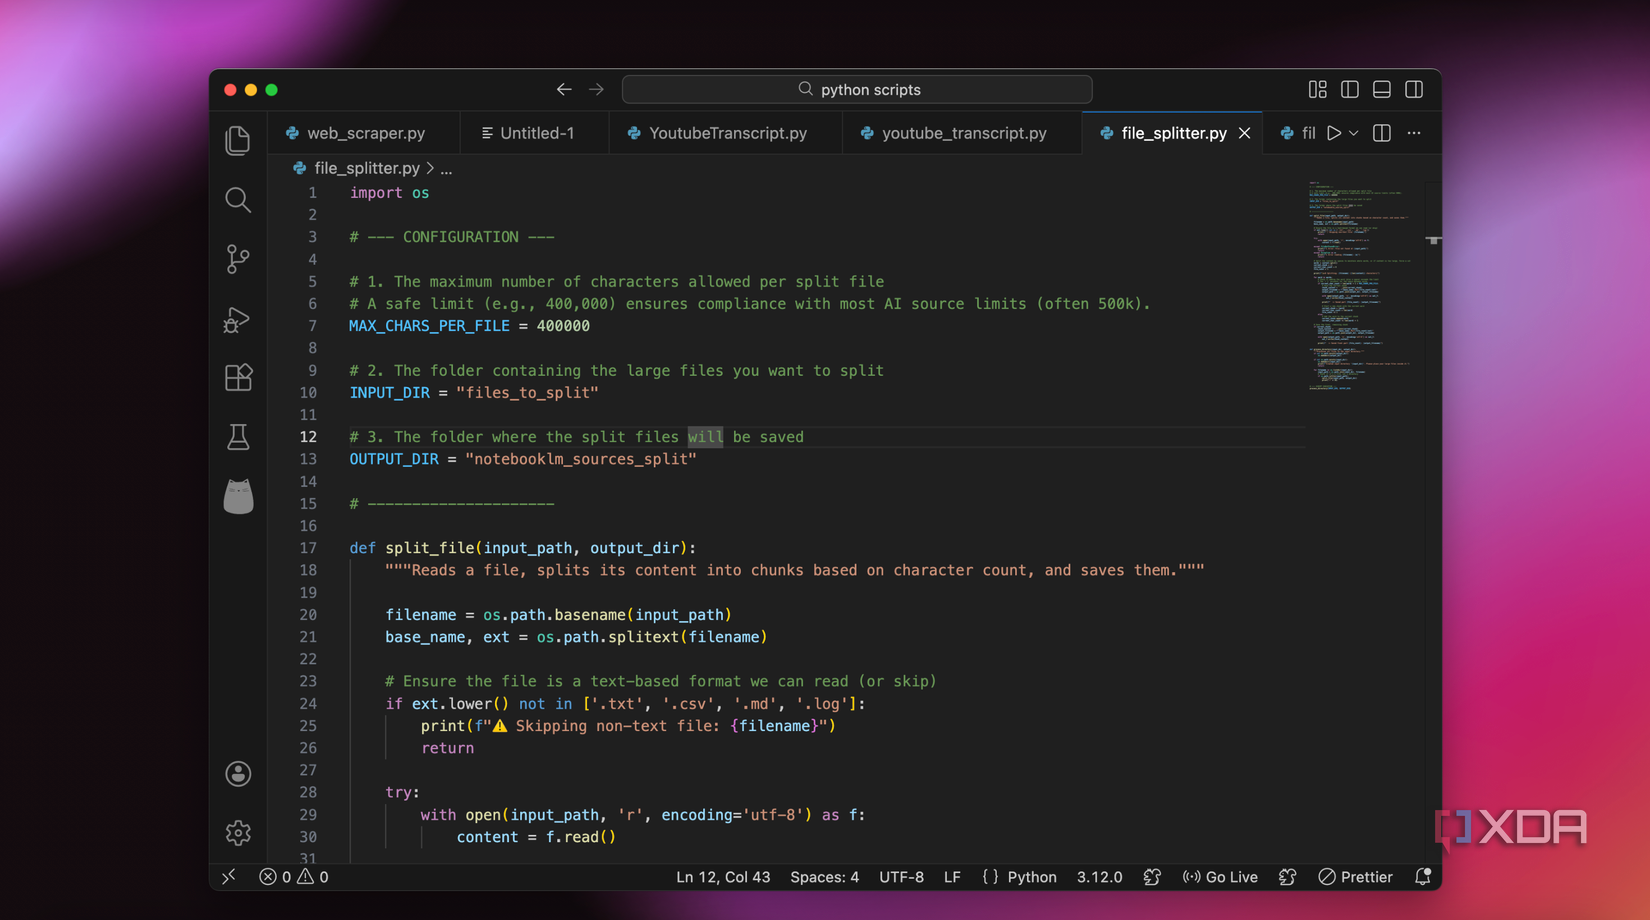Open the More Actions ellipsis menu
The width and height of the screenshot is (1650, 920).
coord(1414,133)
